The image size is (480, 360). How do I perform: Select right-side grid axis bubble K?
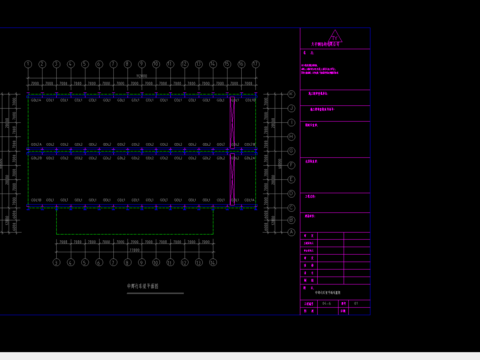pos(292,94)
